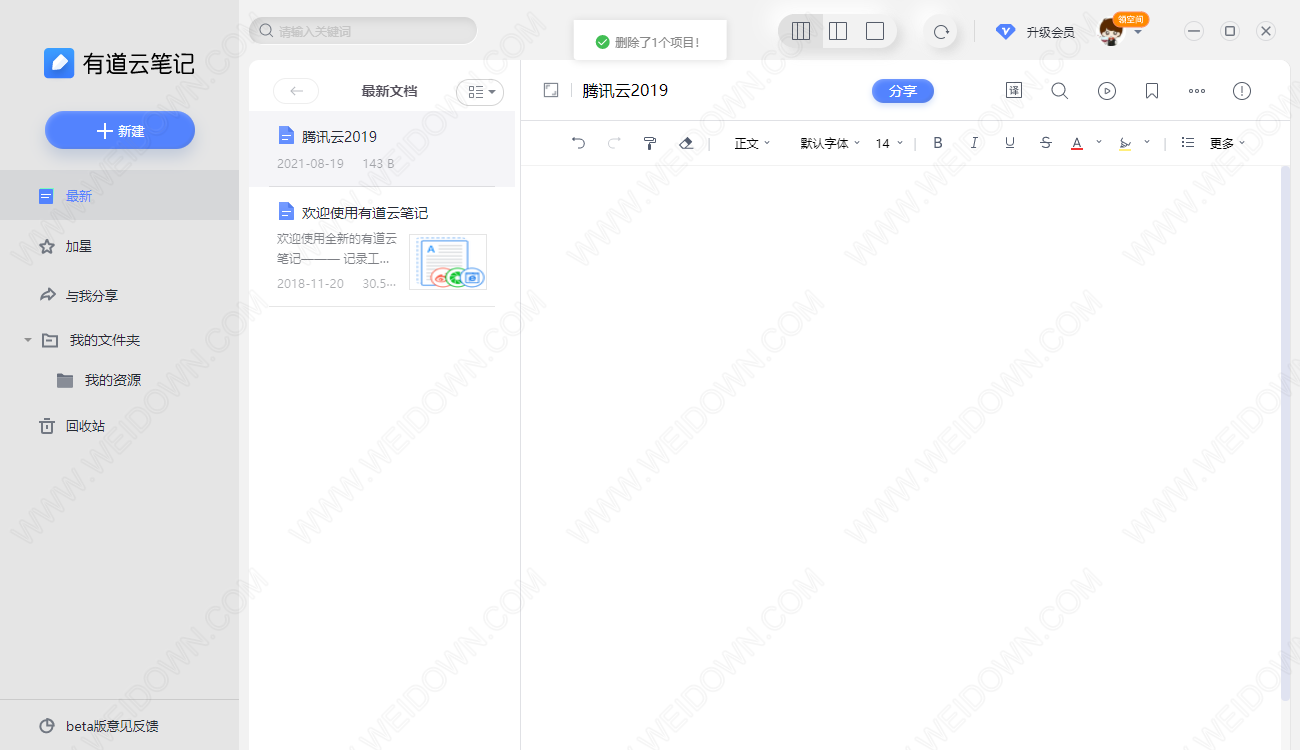This screenshot has width=1300, height=750.
Task: Click the translate 译 icon
Action: click(1014, 90)
